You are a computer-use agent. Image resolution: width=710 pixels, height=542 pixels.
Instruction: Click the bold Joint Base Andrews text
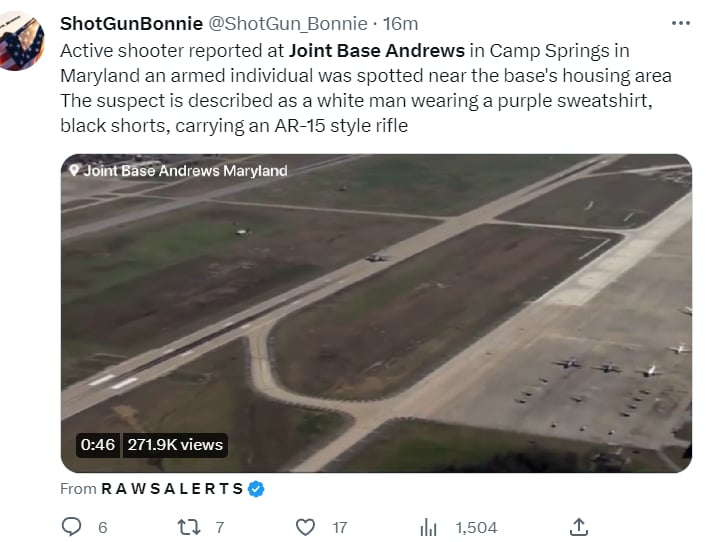click(x=377, y=51)
